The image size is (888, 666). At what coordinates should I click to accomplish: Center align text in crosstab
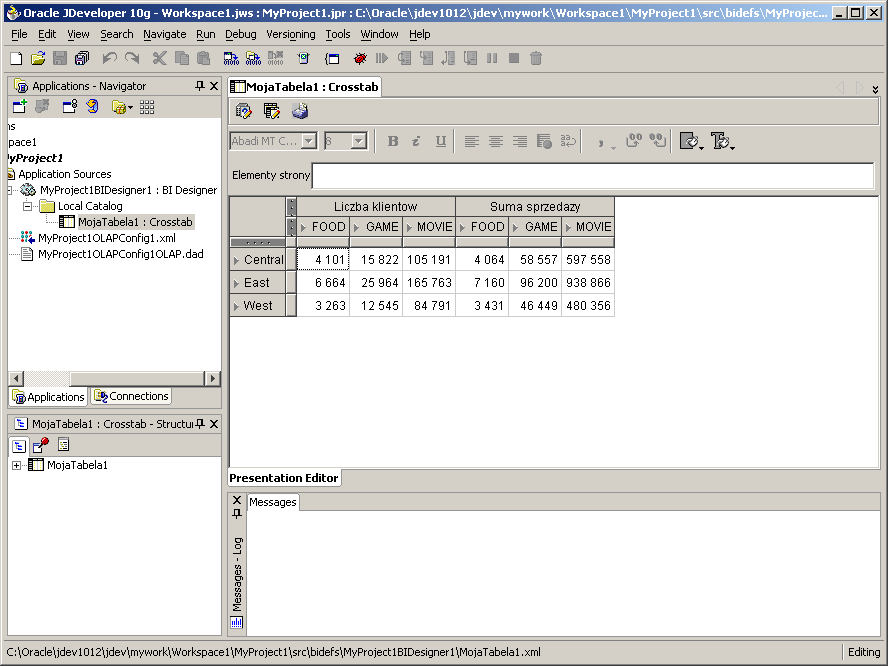(496, 141)
